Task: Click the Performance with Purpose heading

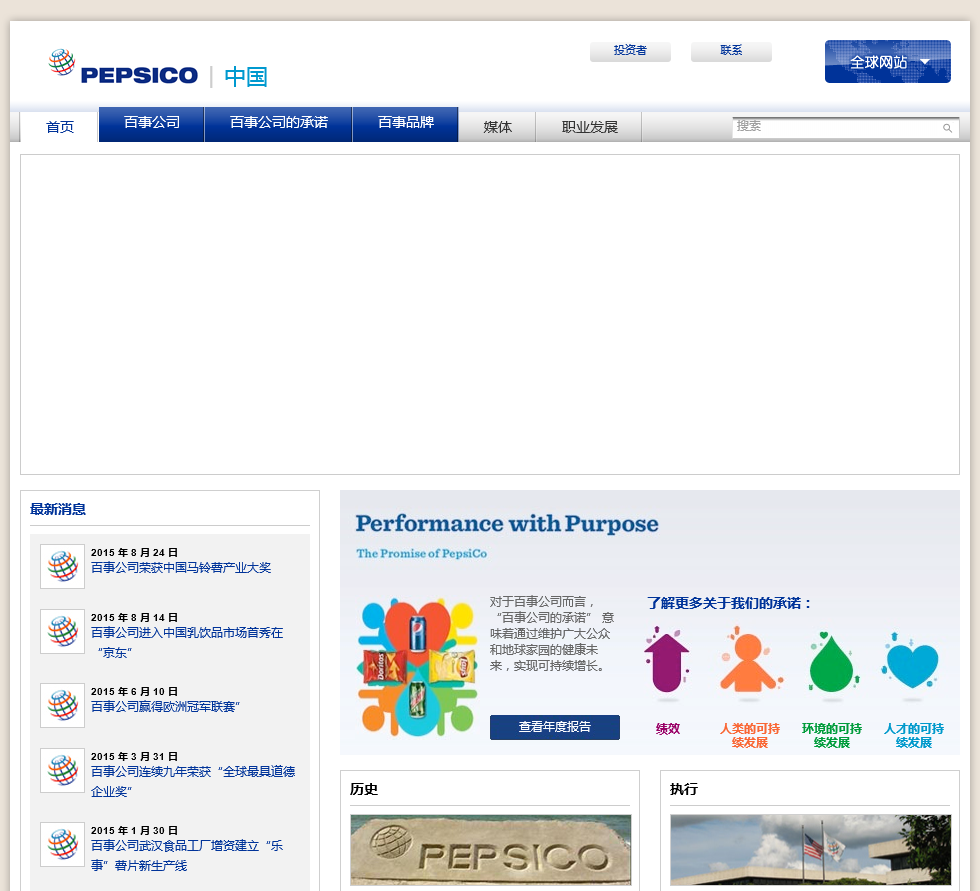Action: click(507, 524)
